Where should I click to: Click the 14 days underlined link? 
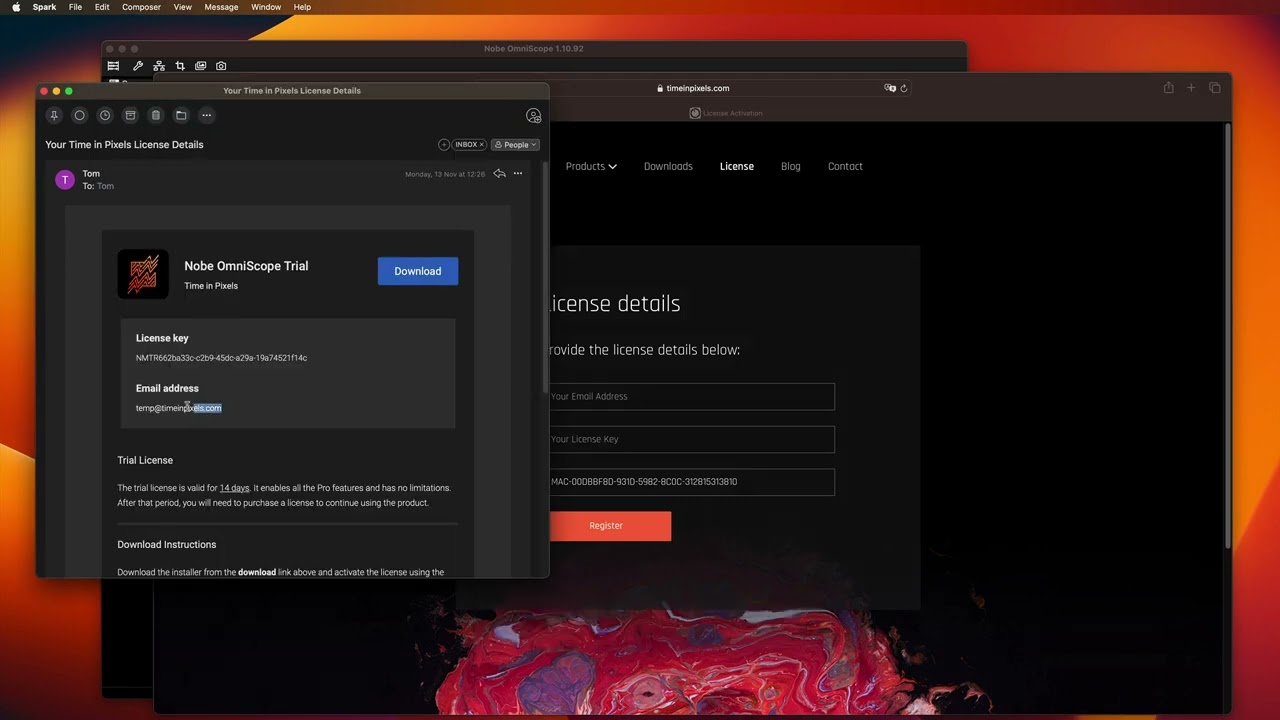coord(234,488)
